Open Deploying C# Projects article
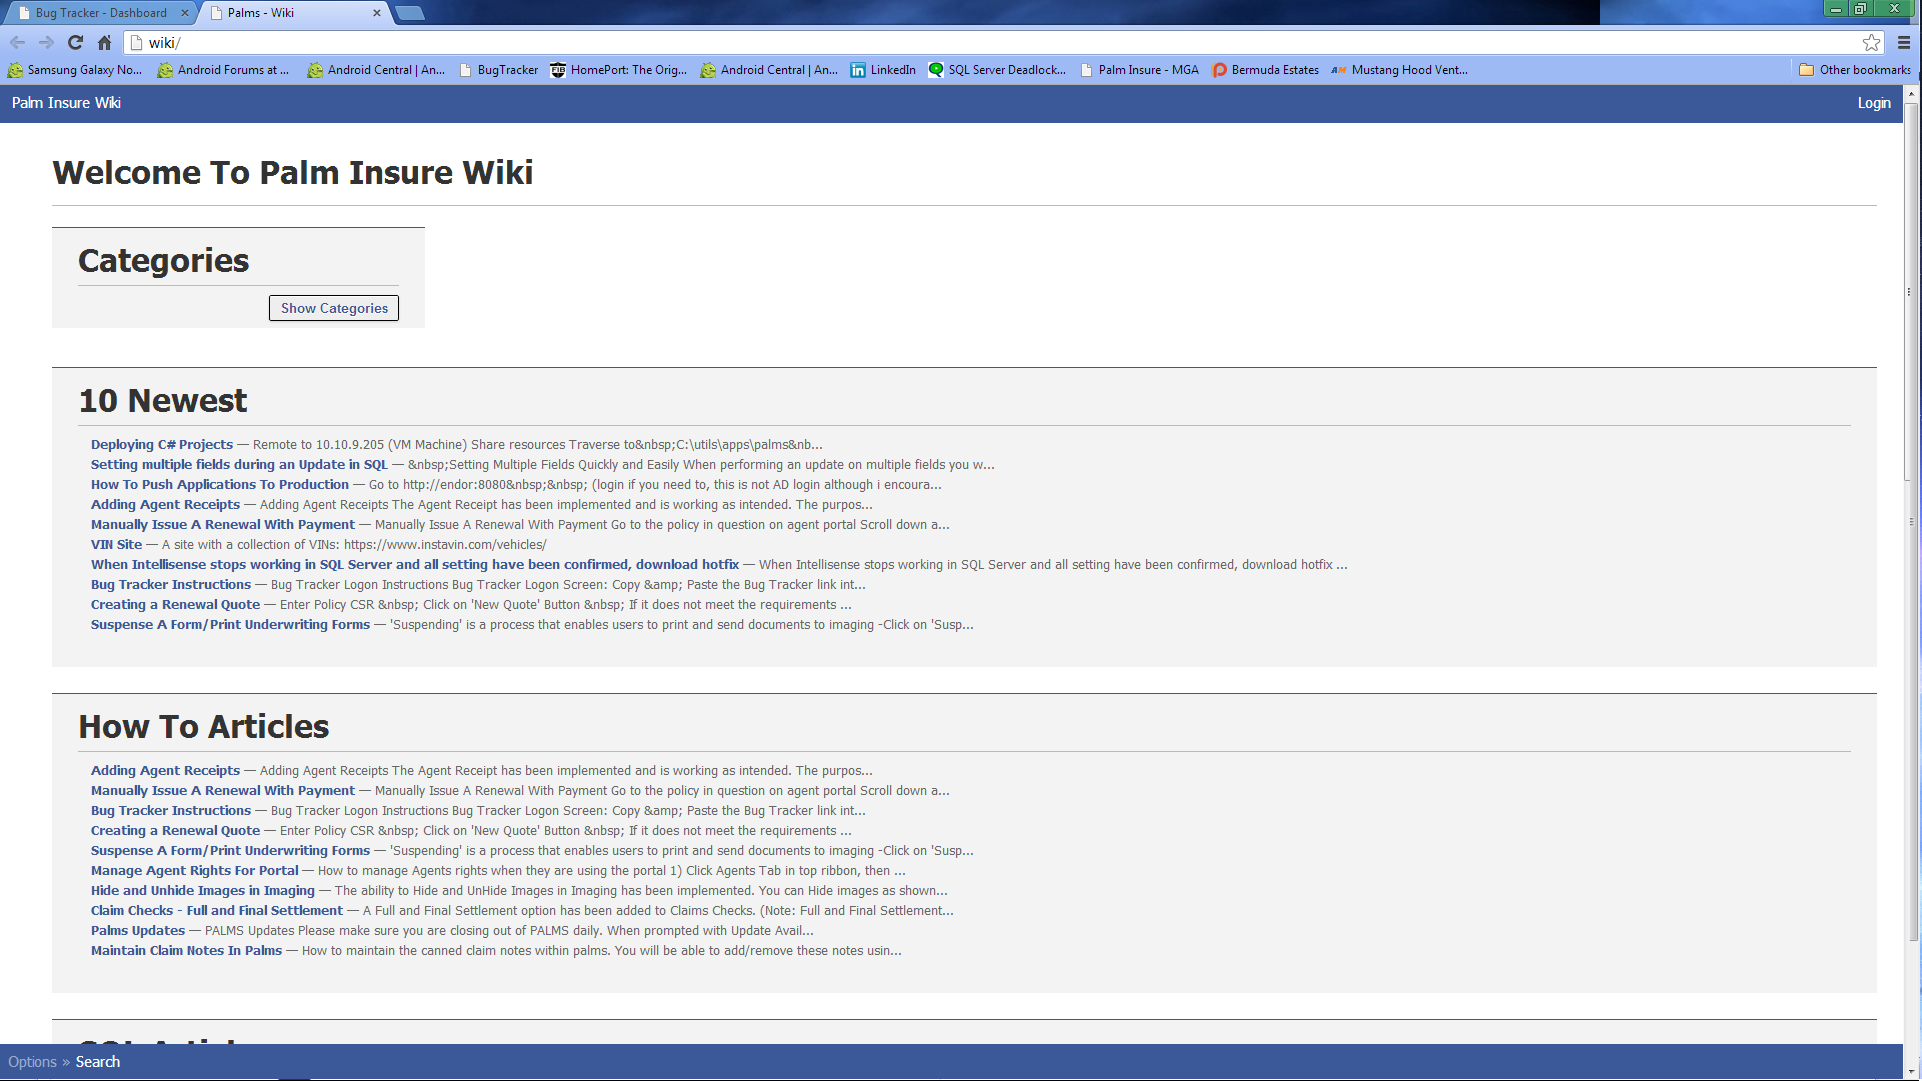The height and width of the screenshot is (1081, 1922). coord(162,445)
